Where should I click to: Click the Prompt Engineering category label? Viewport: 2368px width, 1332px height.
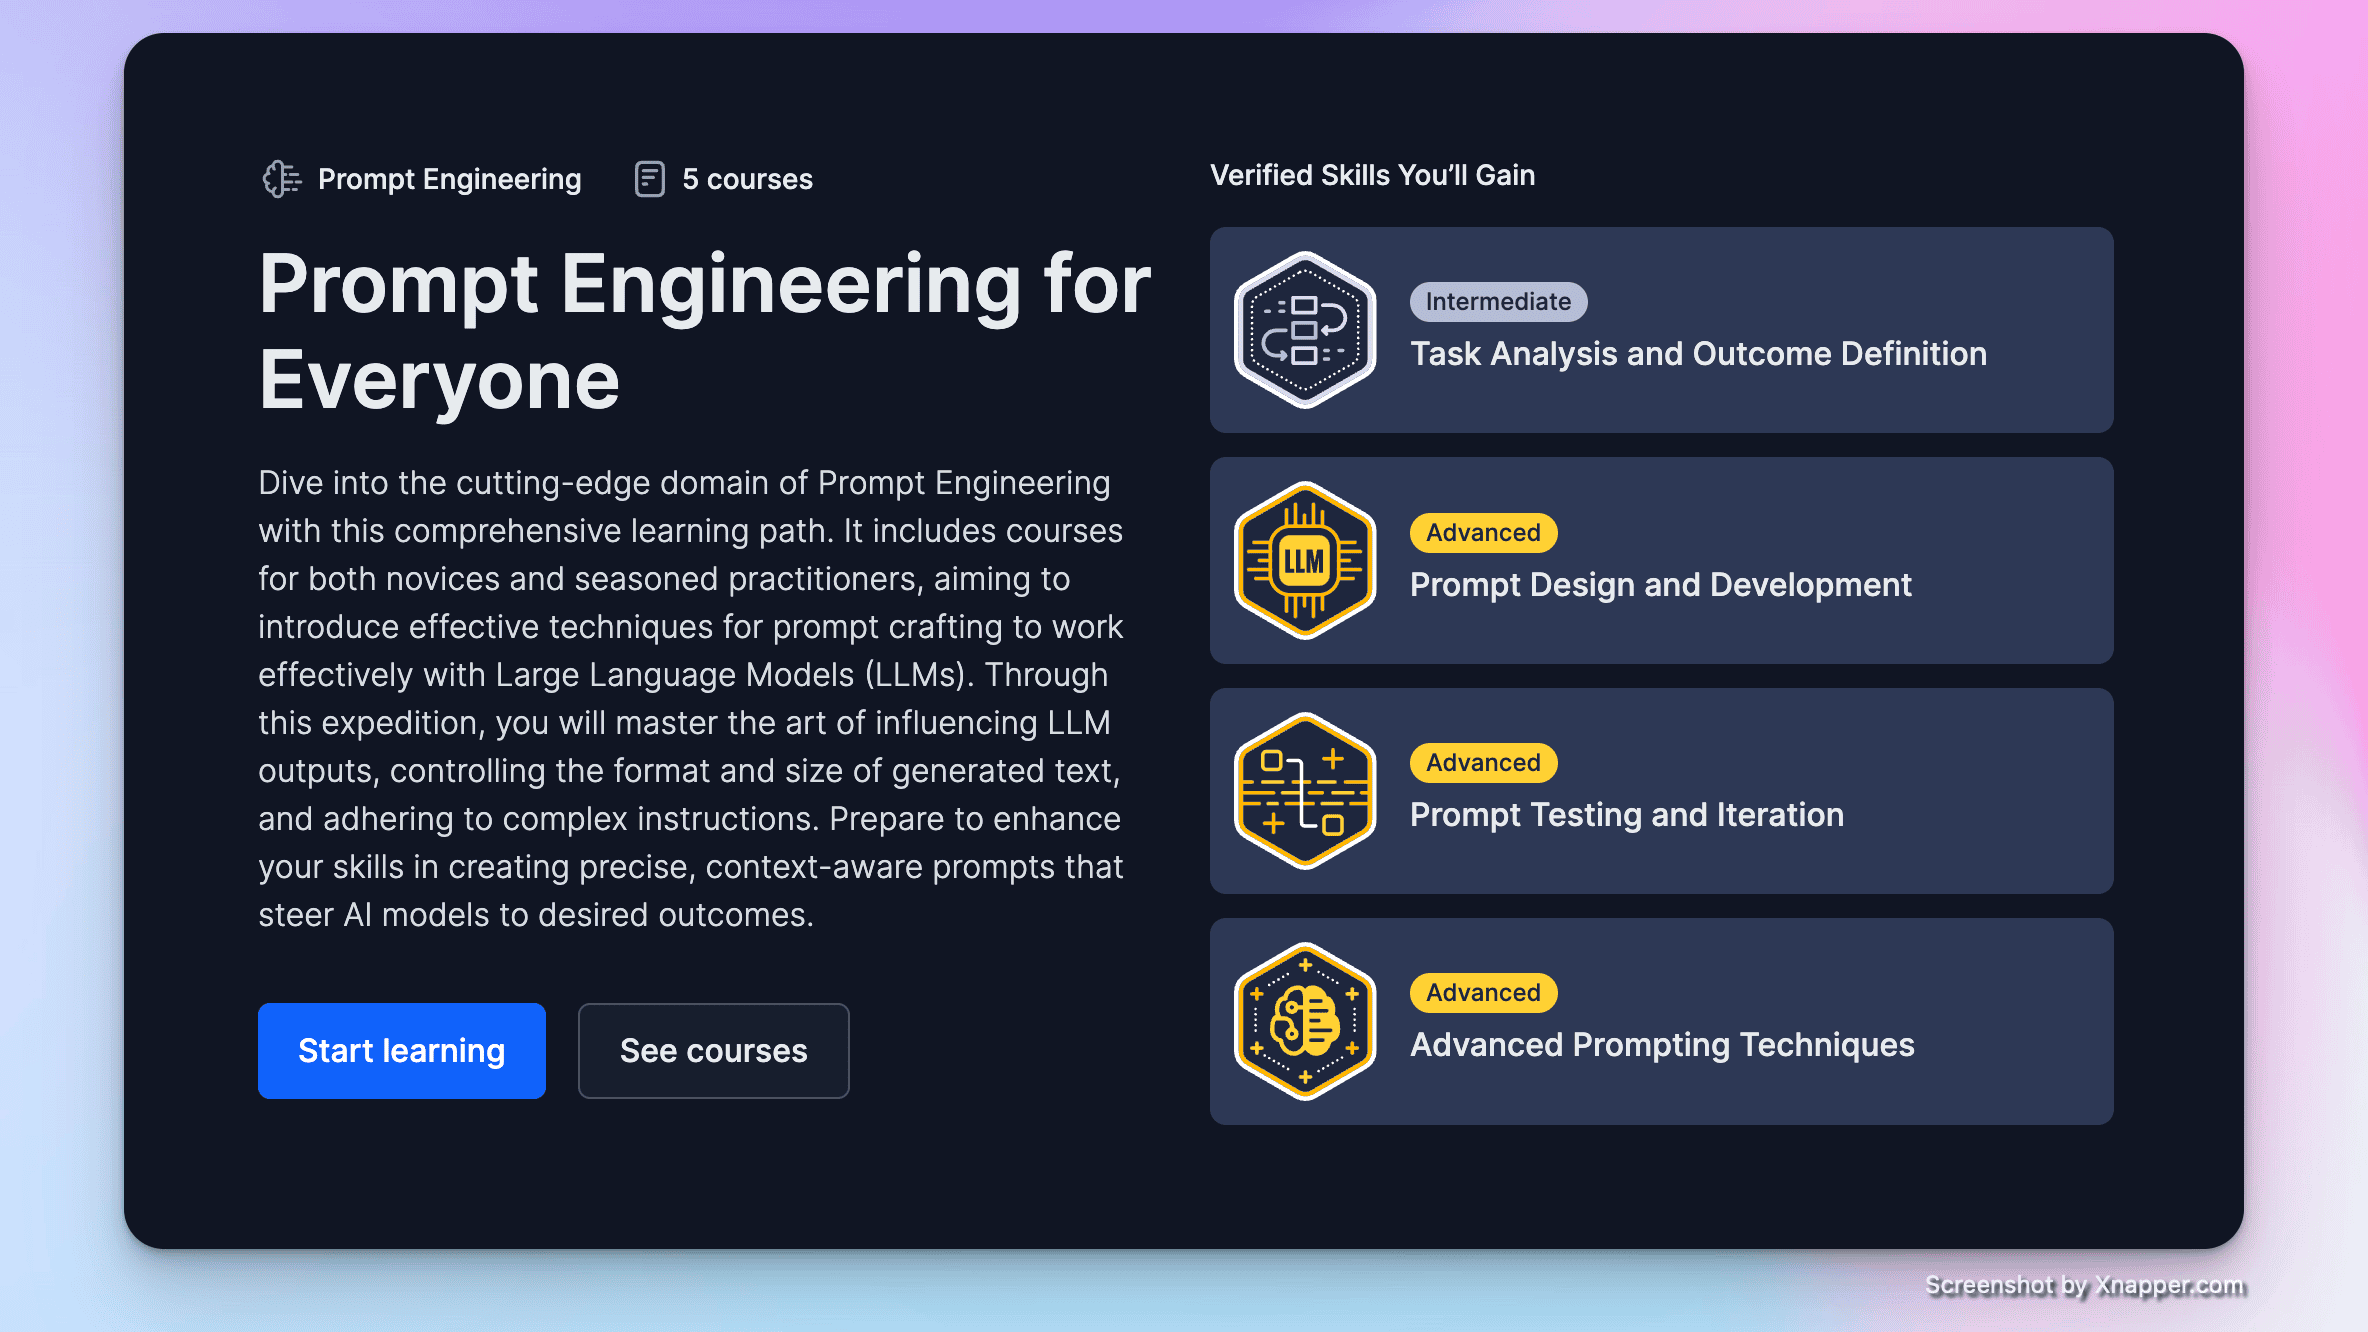tap(449, 179)
